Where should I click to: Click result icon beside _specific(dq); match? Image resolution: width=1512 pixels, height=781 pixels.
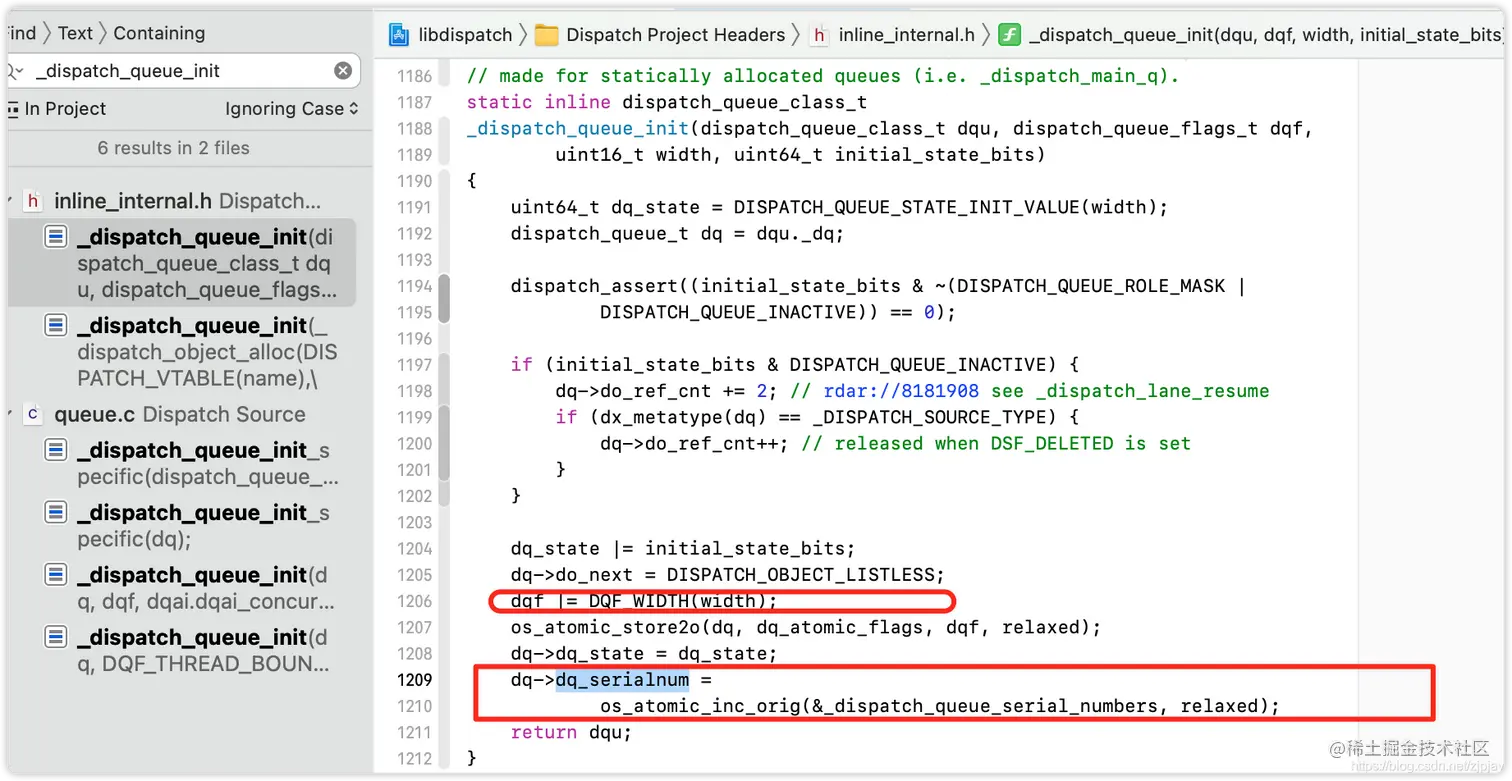56,513
